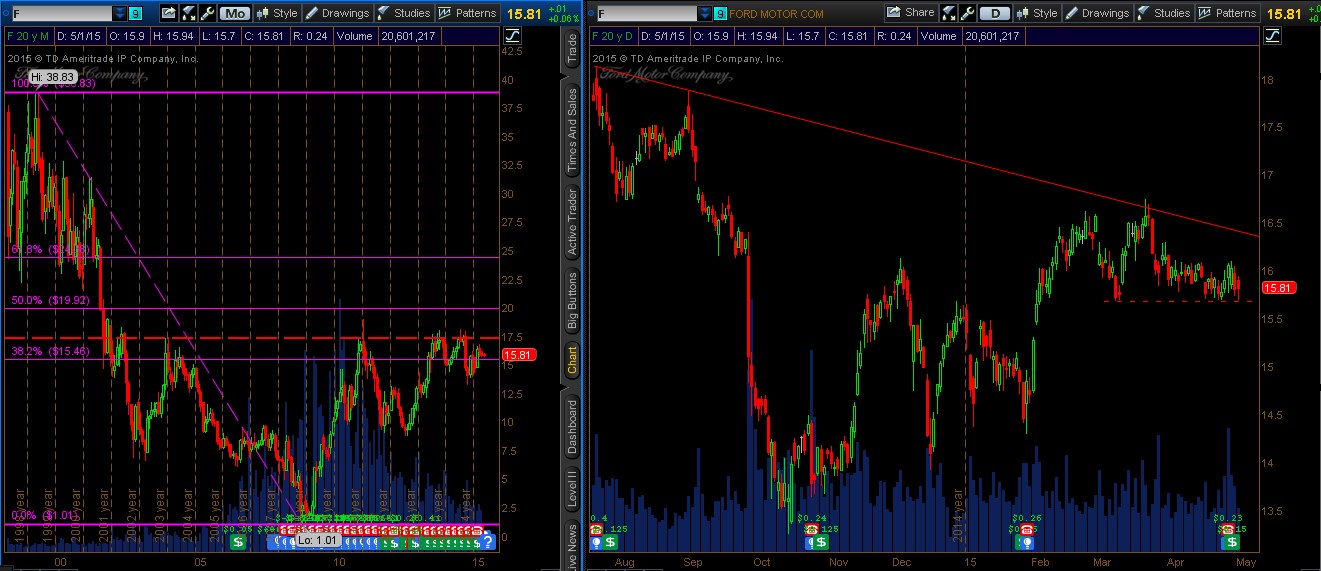The width and height of the screenshot is (1321, 571).
Task: Click the late-April green dividend icon in right chart
Action: tap(1233, 542)
